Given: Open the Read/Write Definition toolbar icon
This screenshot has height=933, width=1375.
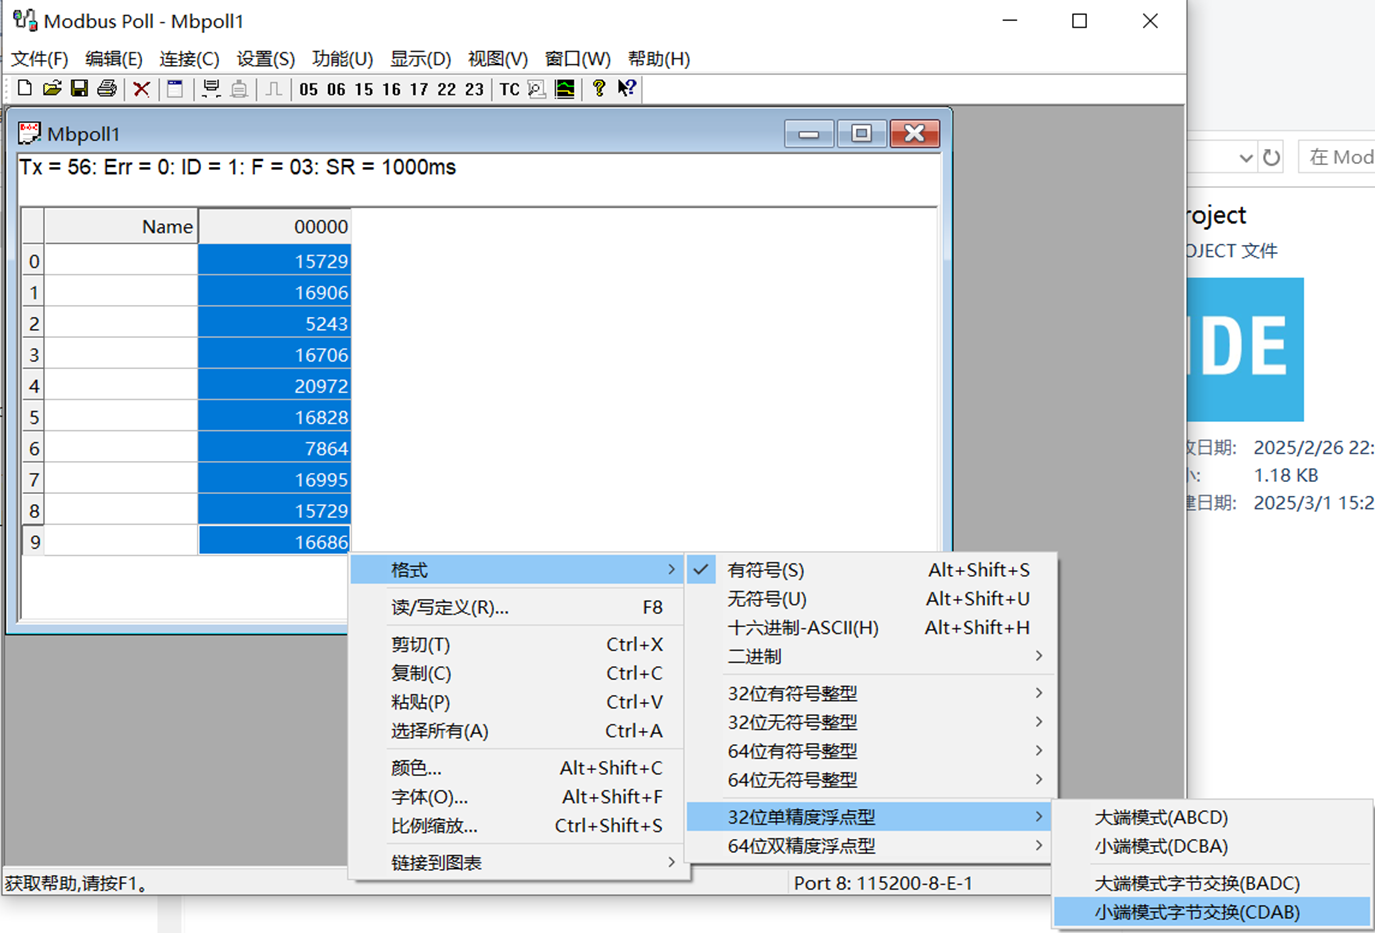Looking at the screenshot, I should click(x=174, y=89).
